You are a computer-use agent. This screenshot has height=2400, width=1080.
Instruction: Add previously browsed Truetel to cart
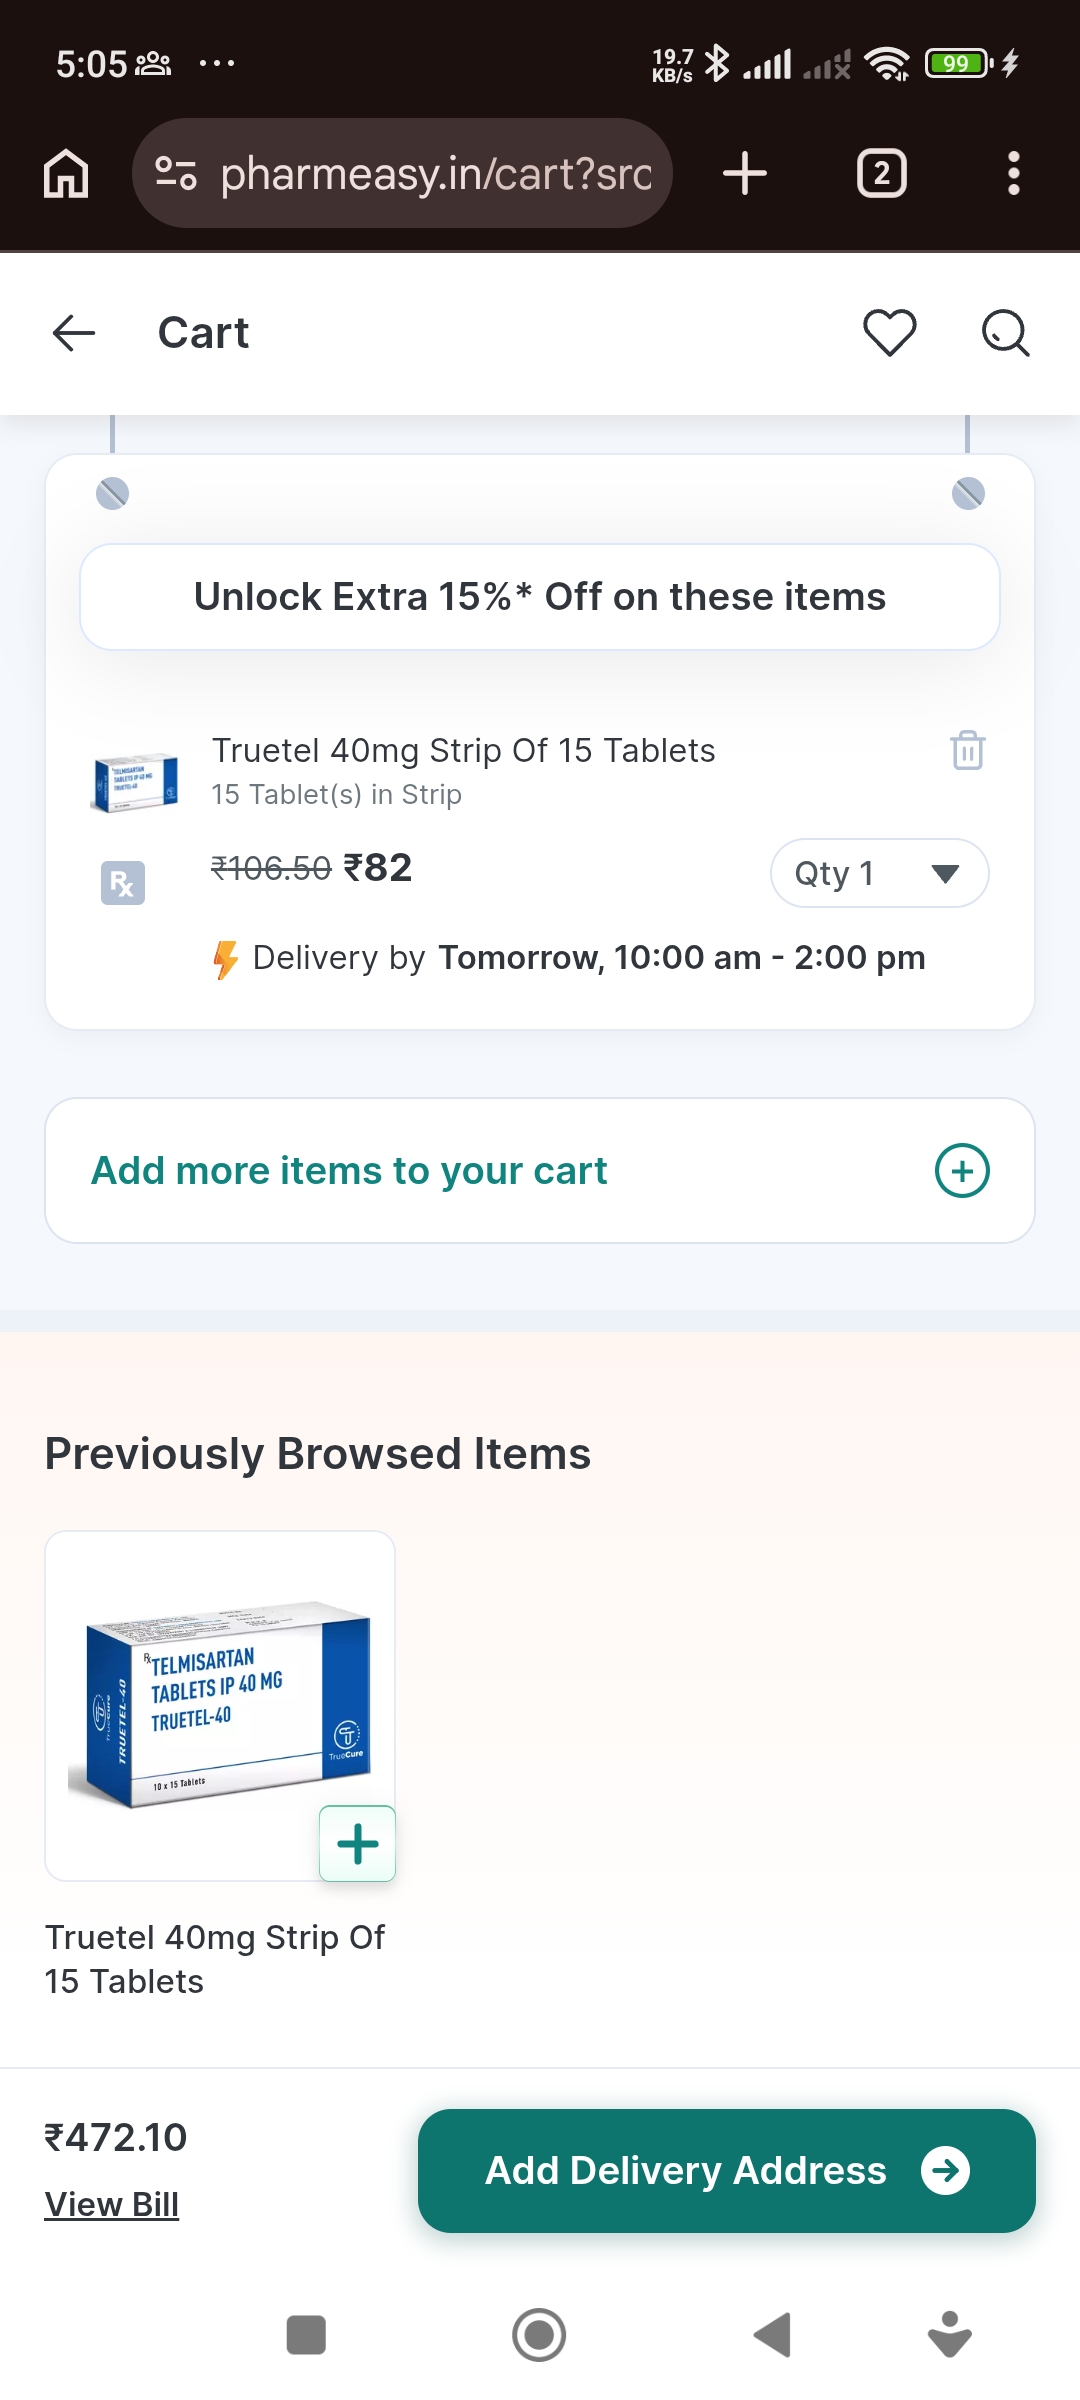357,1843
